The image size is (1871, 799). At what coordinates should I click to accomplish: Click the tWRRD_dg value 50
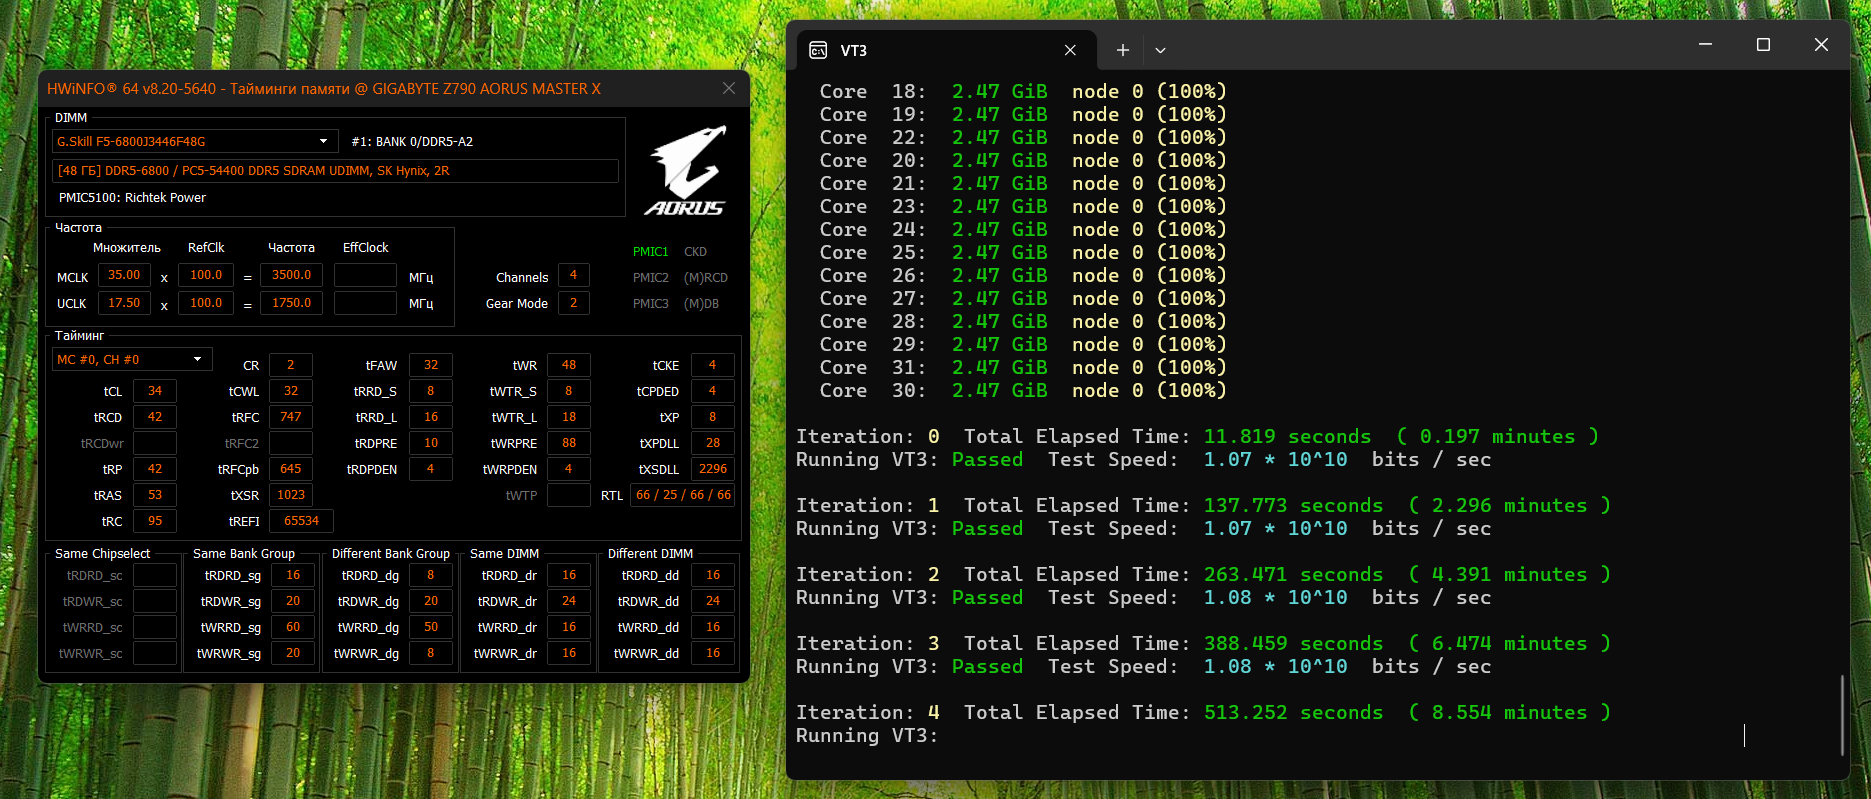coord(431,627)
